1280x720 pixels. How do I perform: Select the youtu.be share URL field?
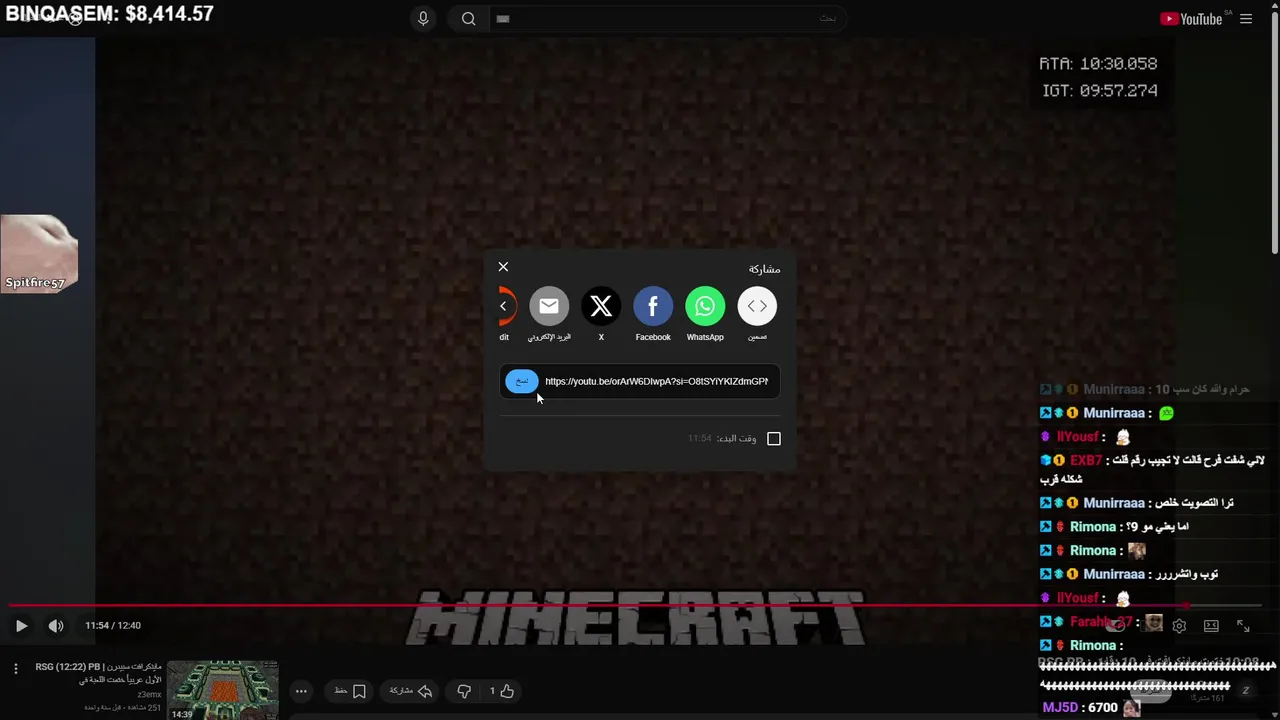(x=657, y=381)
